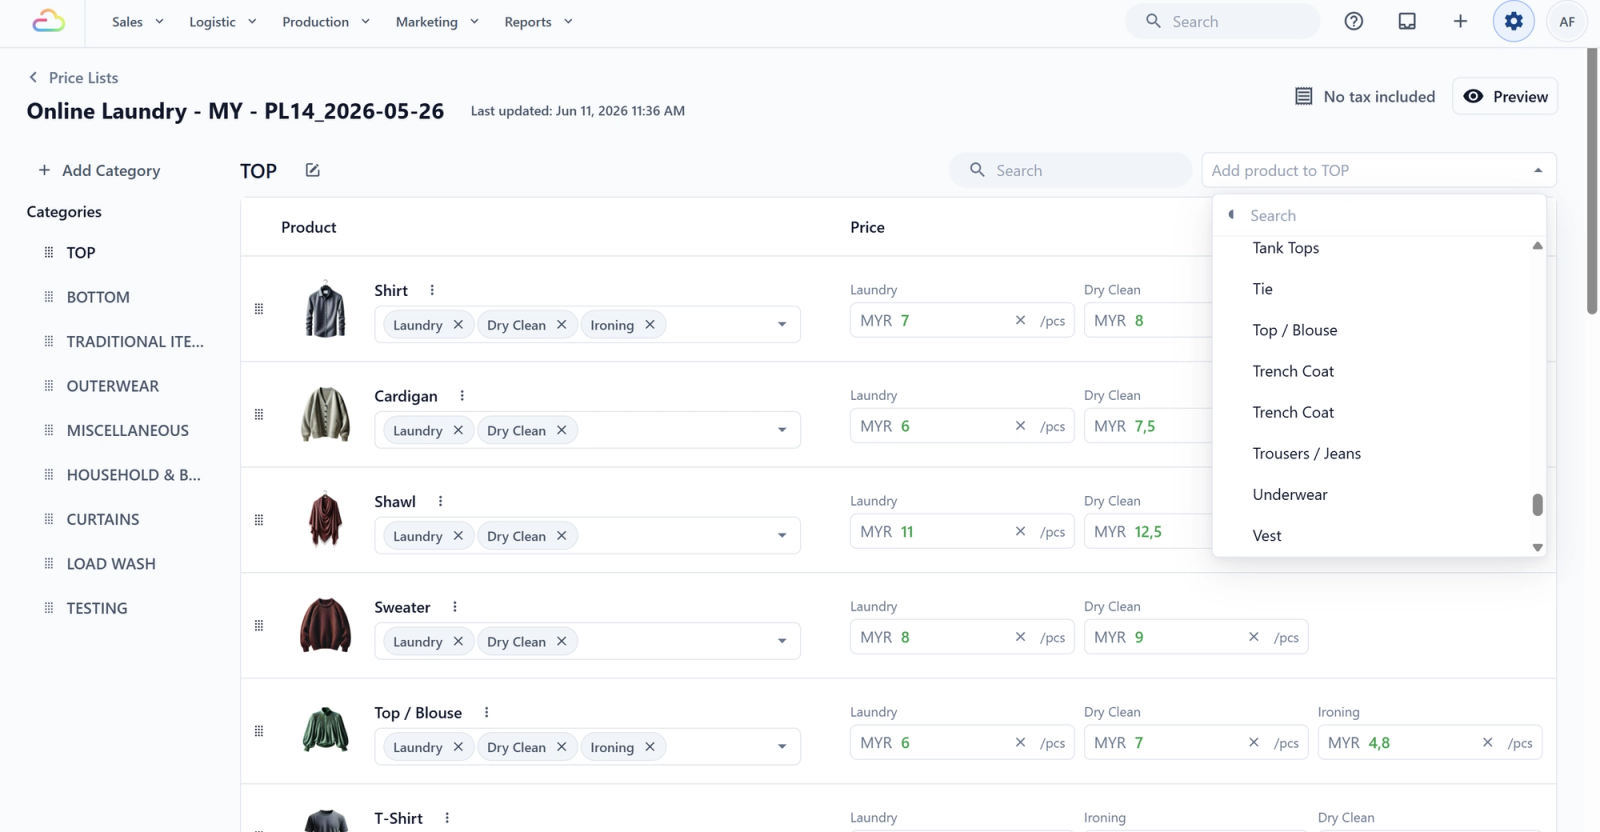Viewport: 1600px width, 832px height.
Task: Clear the Sweater Dry Clean price
Action: click(1254, 637)
